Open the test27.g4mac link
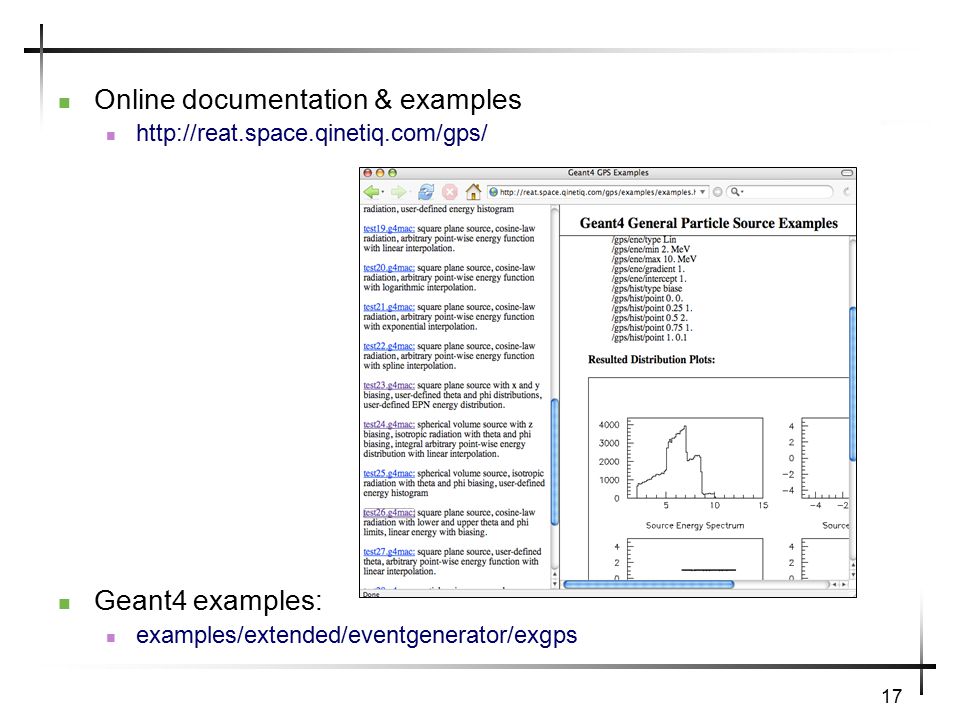 coord(389,552)
